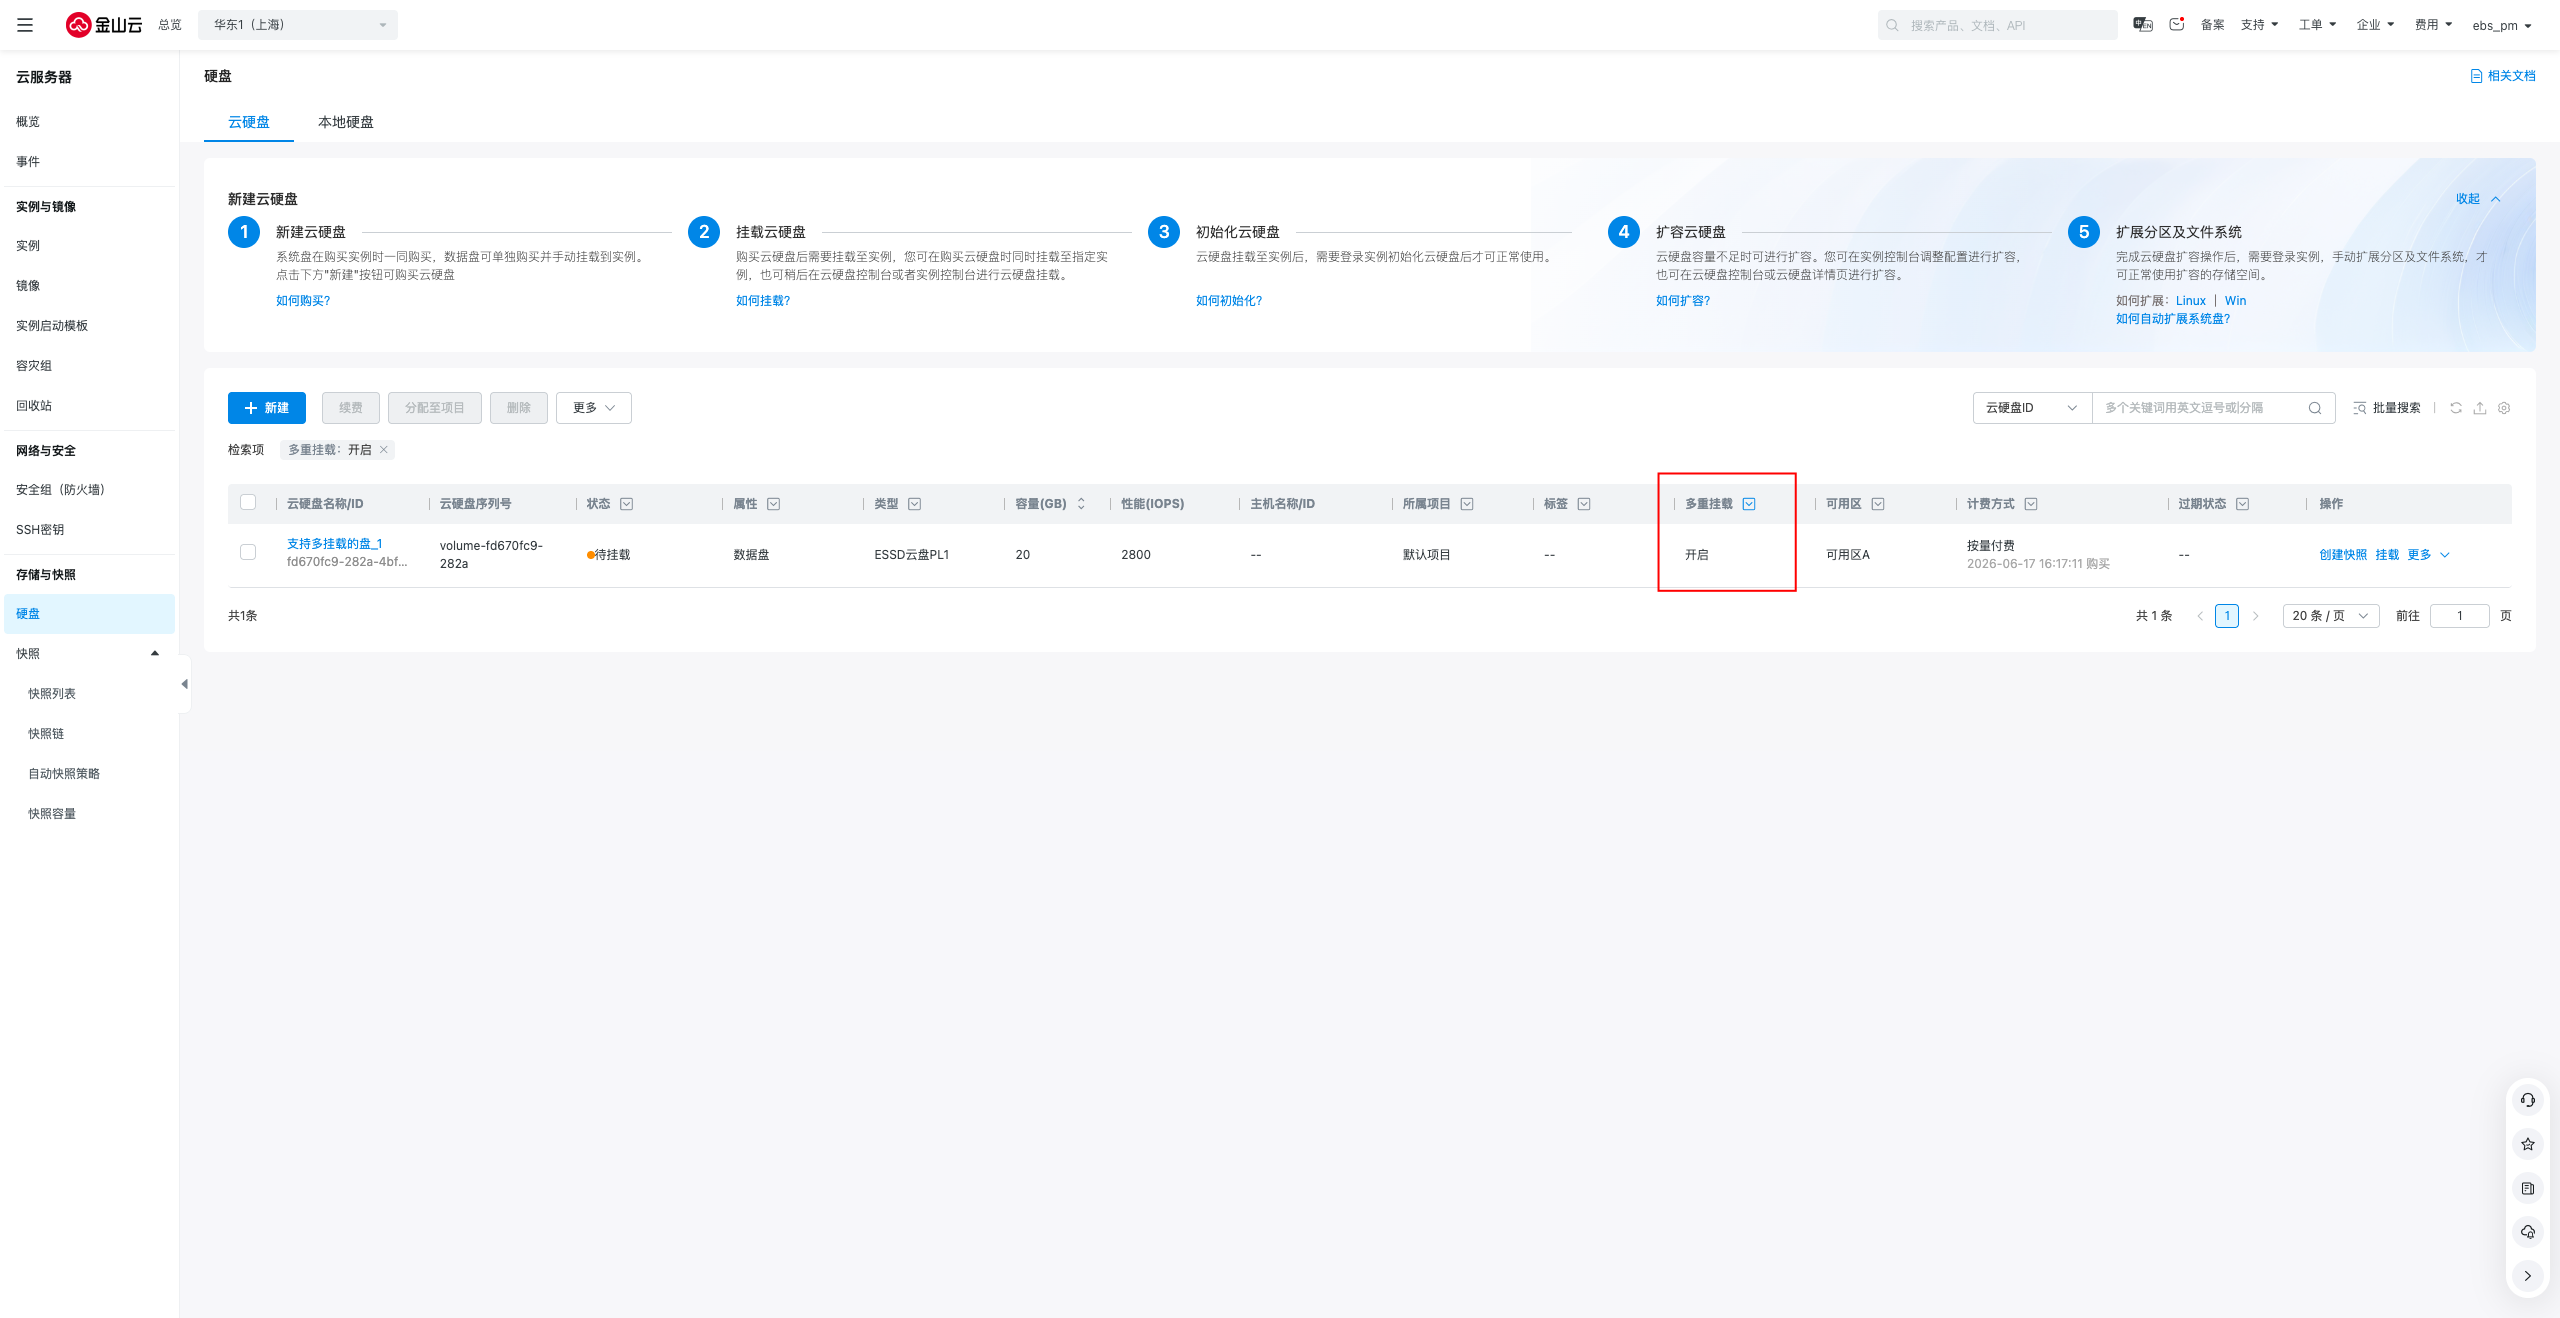This screenshot has height=1318, width=2560.
Task: Open table column settings gear
Action: coord(2504,408)
